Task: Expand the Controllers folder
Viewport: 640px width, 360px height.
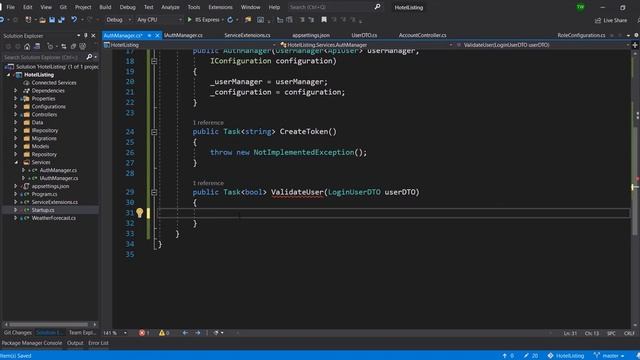Action: point(16,115)
